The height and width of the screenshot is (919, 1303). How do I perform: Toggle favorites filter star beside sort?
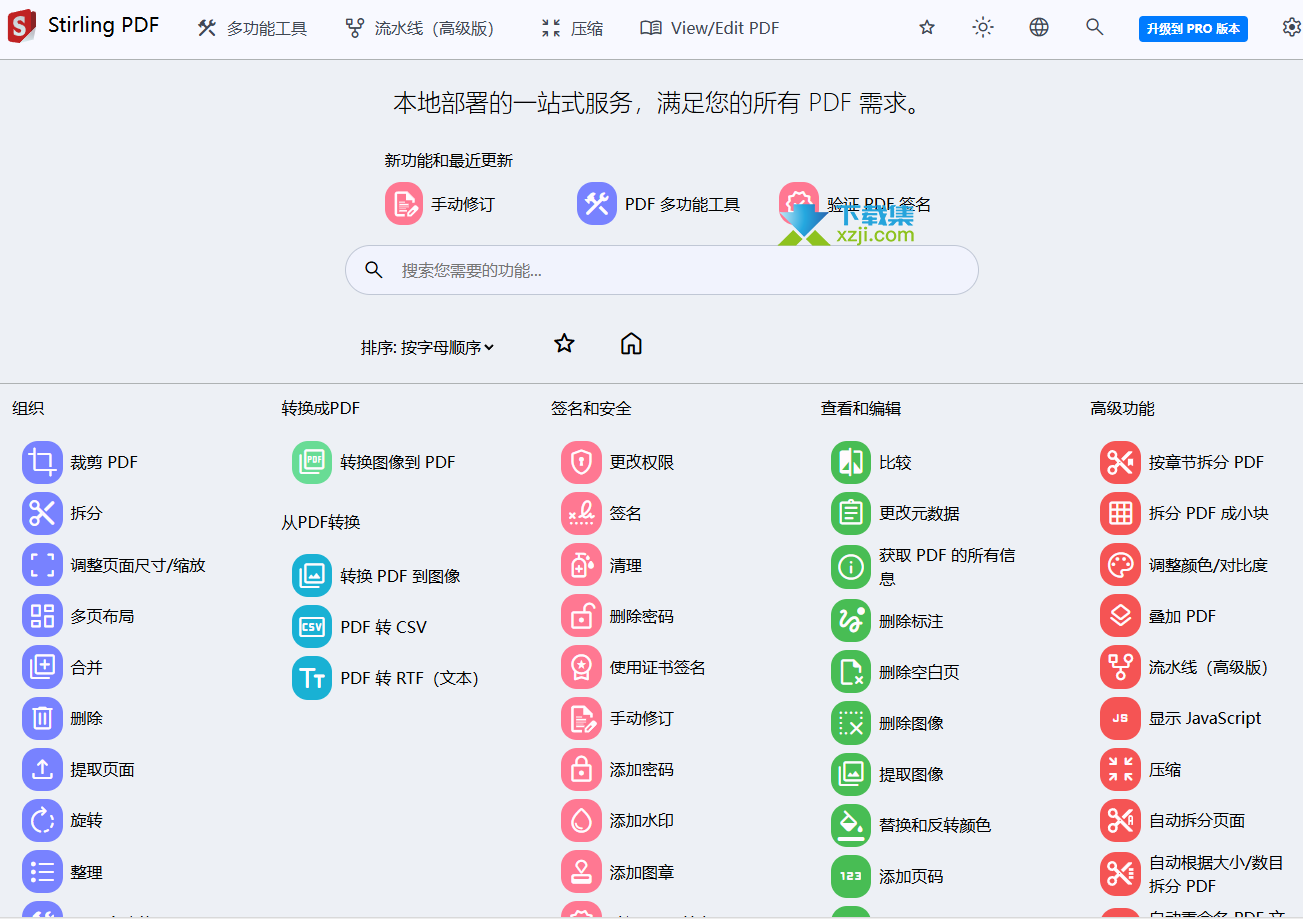point(564,344)
